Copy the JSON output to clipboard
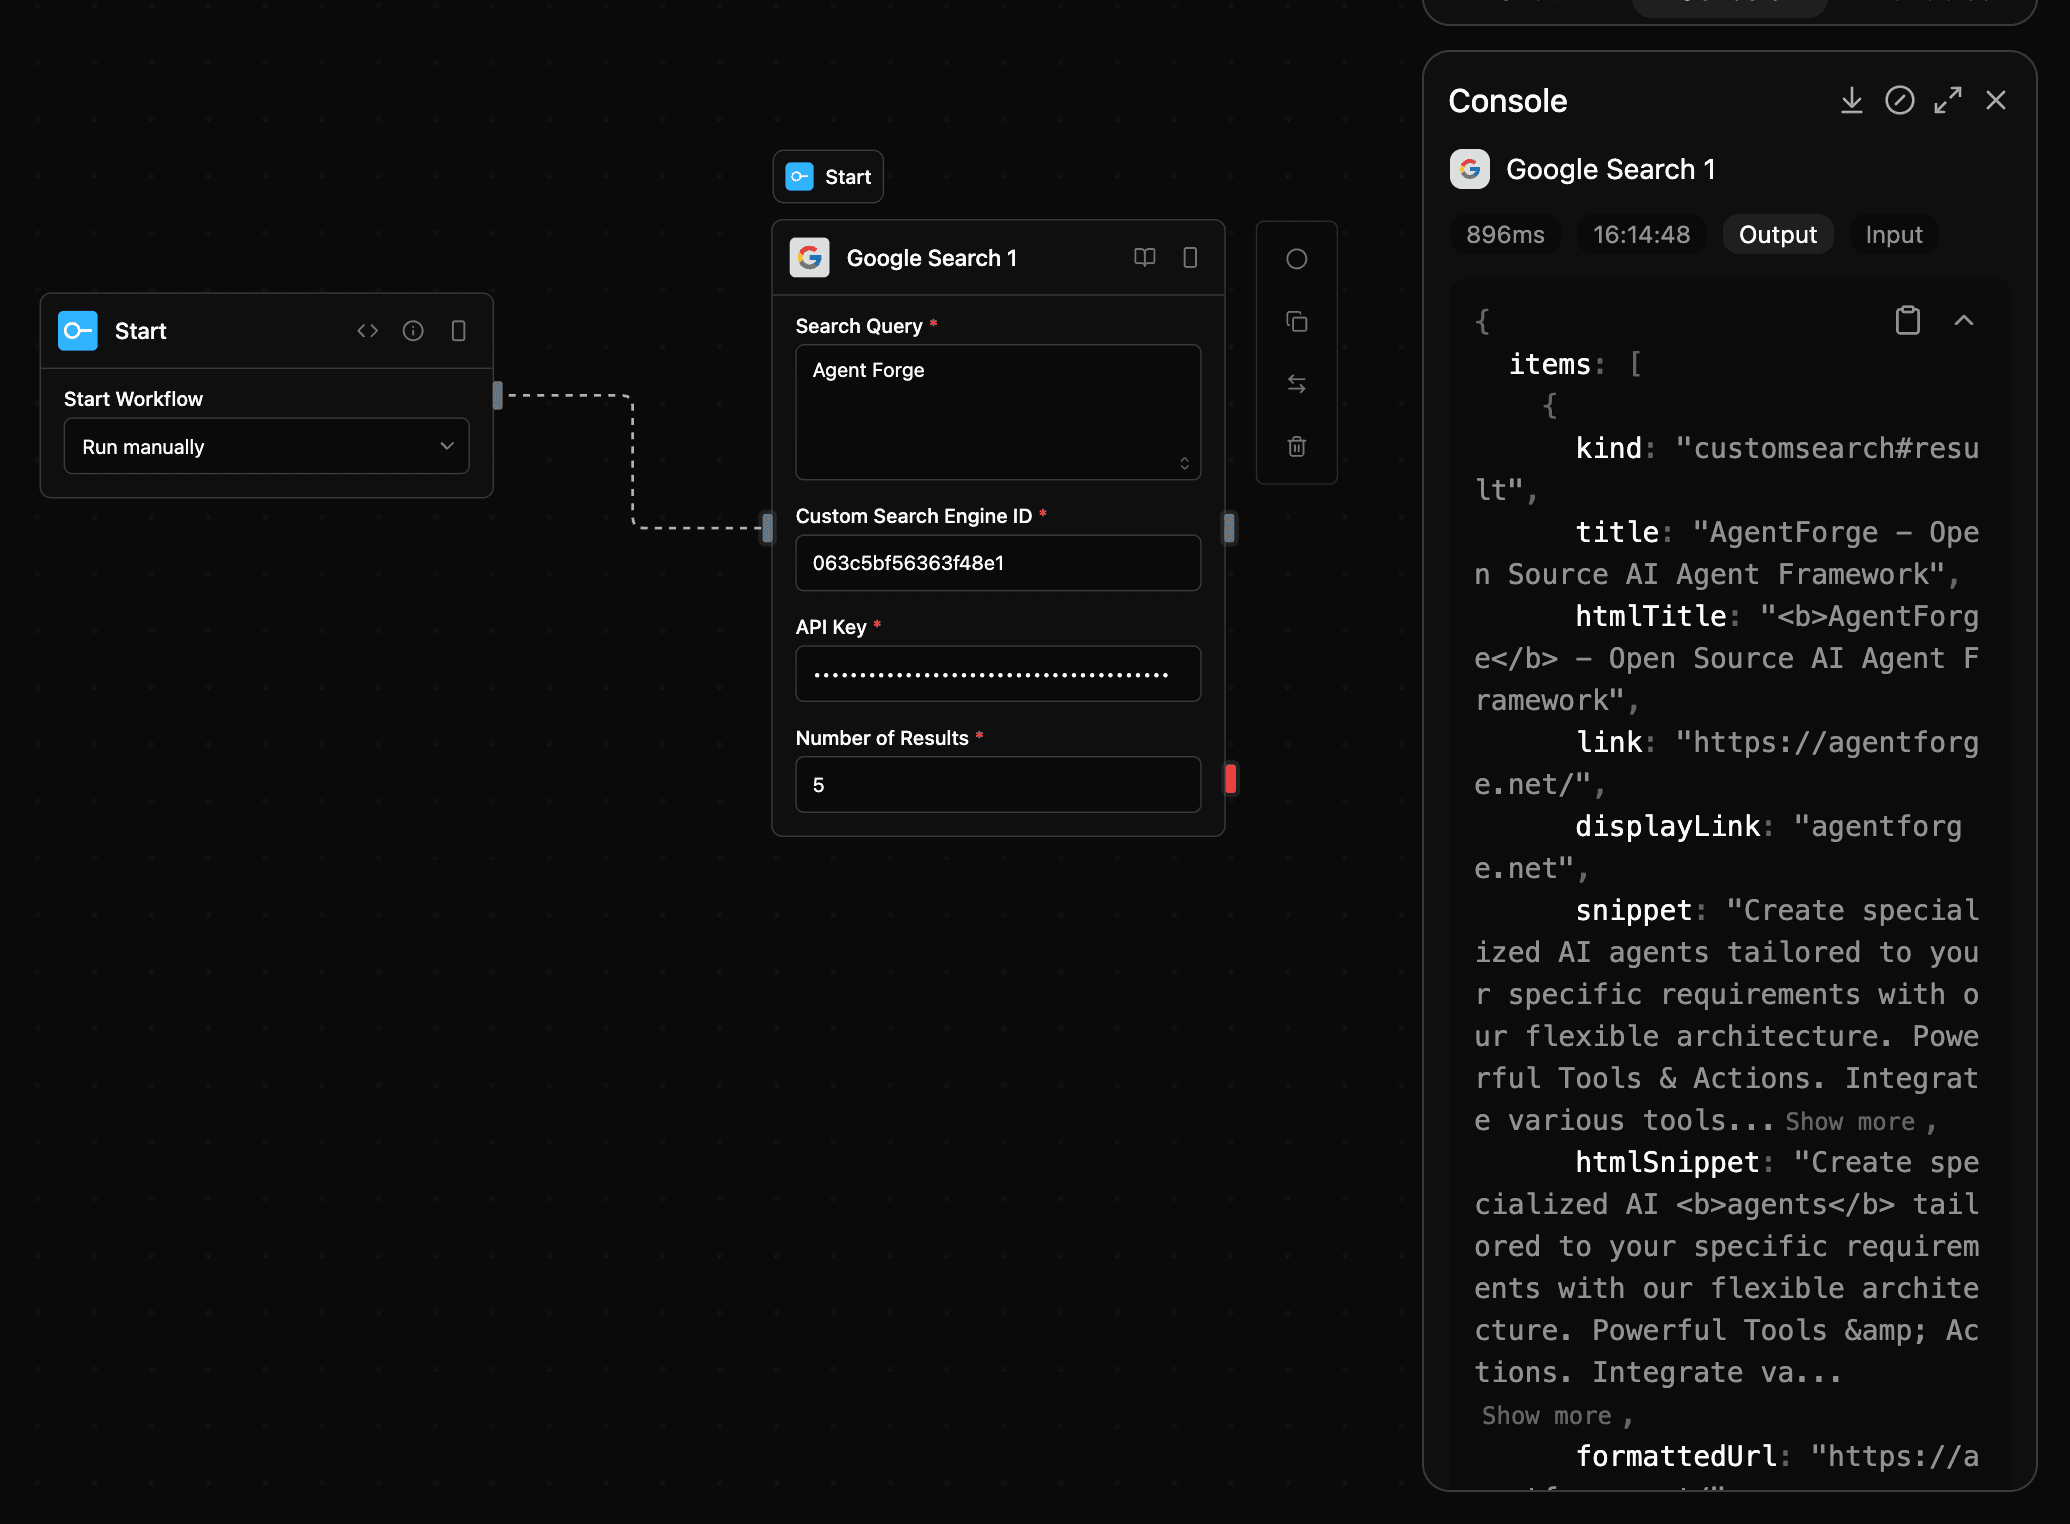This screenshot has width=2070, height=1524. click(1907, 320)
